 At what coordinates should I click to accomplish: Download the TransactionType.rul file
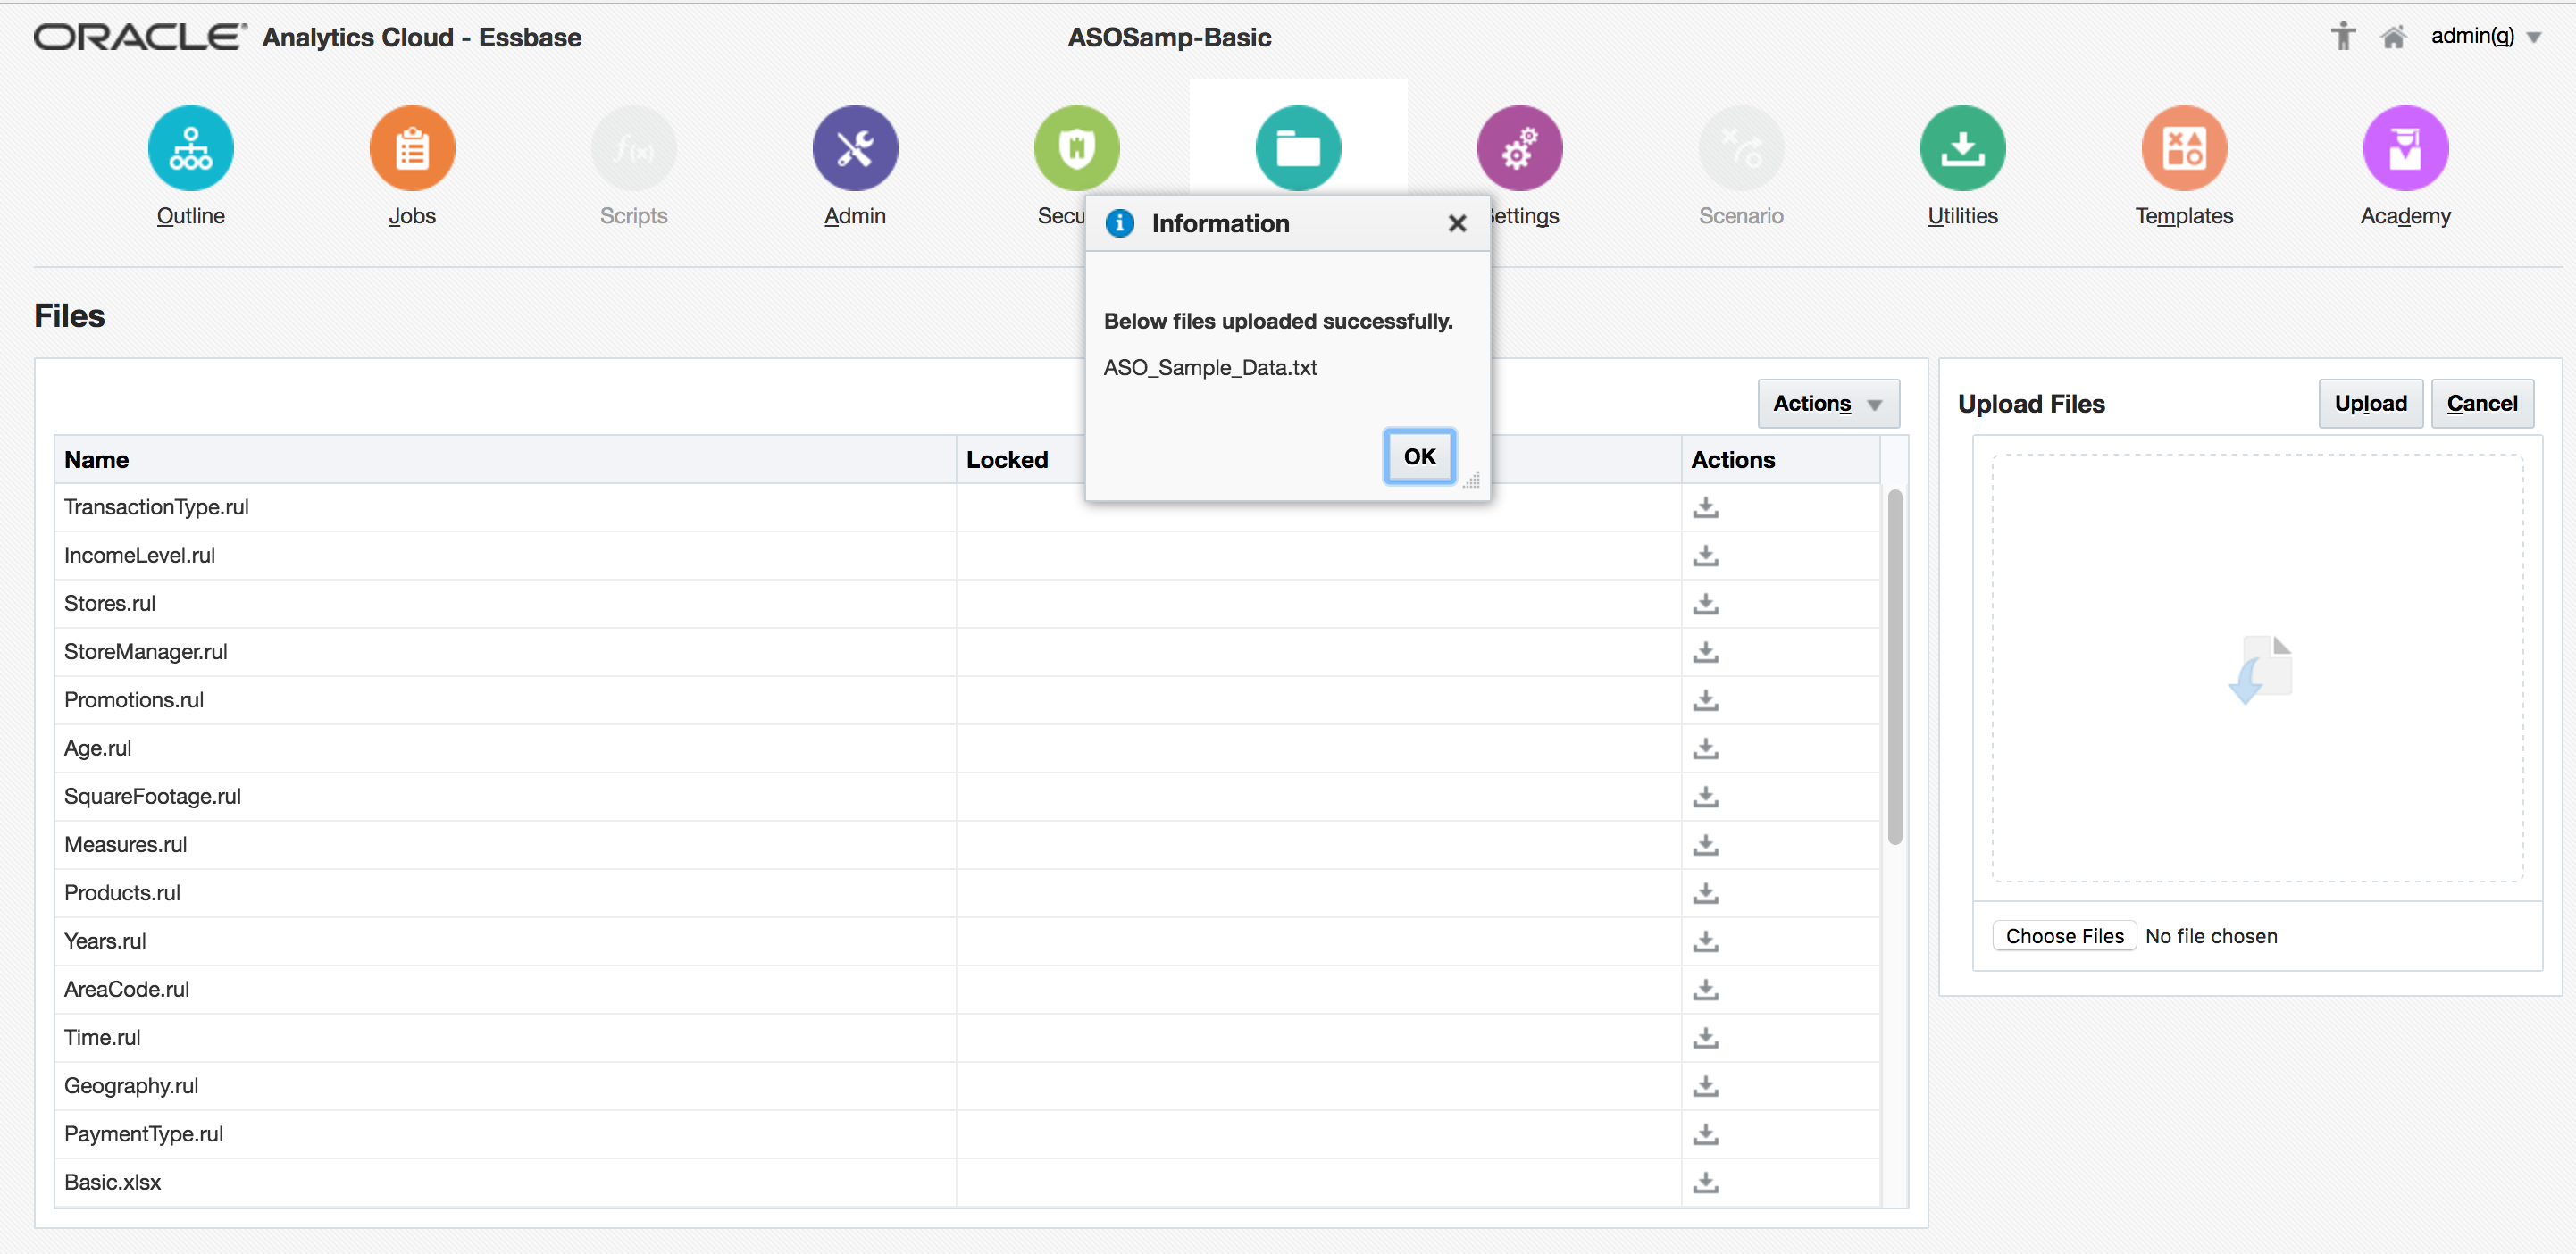1705,508
